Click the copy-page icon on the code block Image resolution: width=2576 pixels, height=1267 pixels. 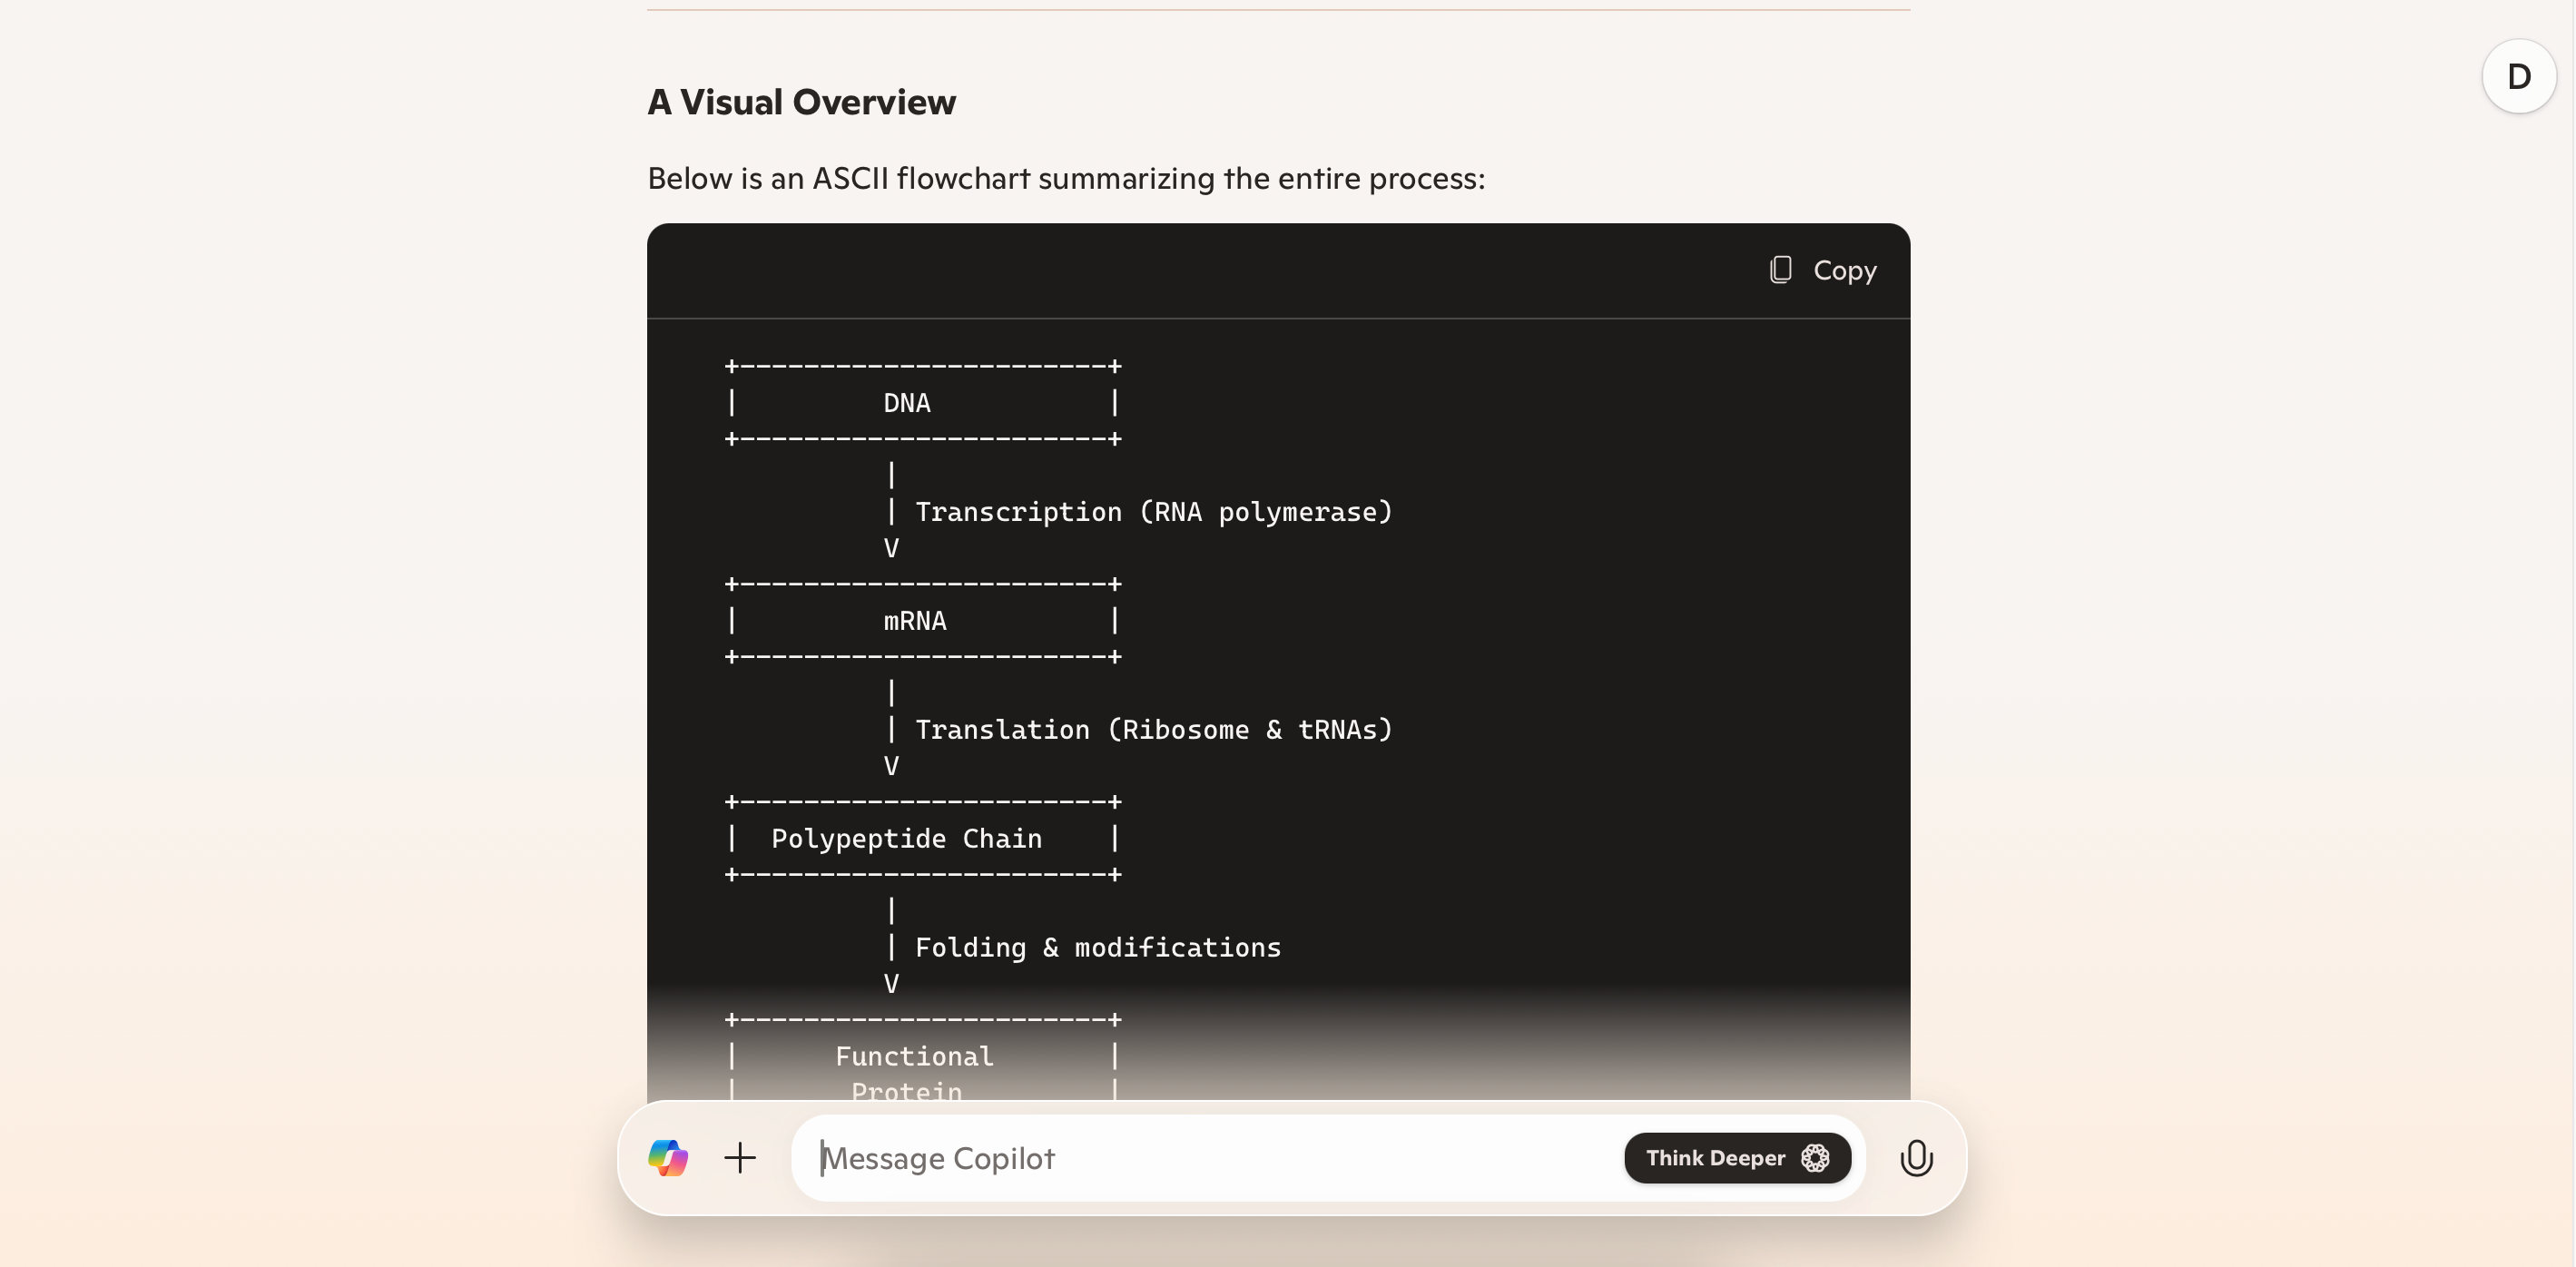[1781, 269]
